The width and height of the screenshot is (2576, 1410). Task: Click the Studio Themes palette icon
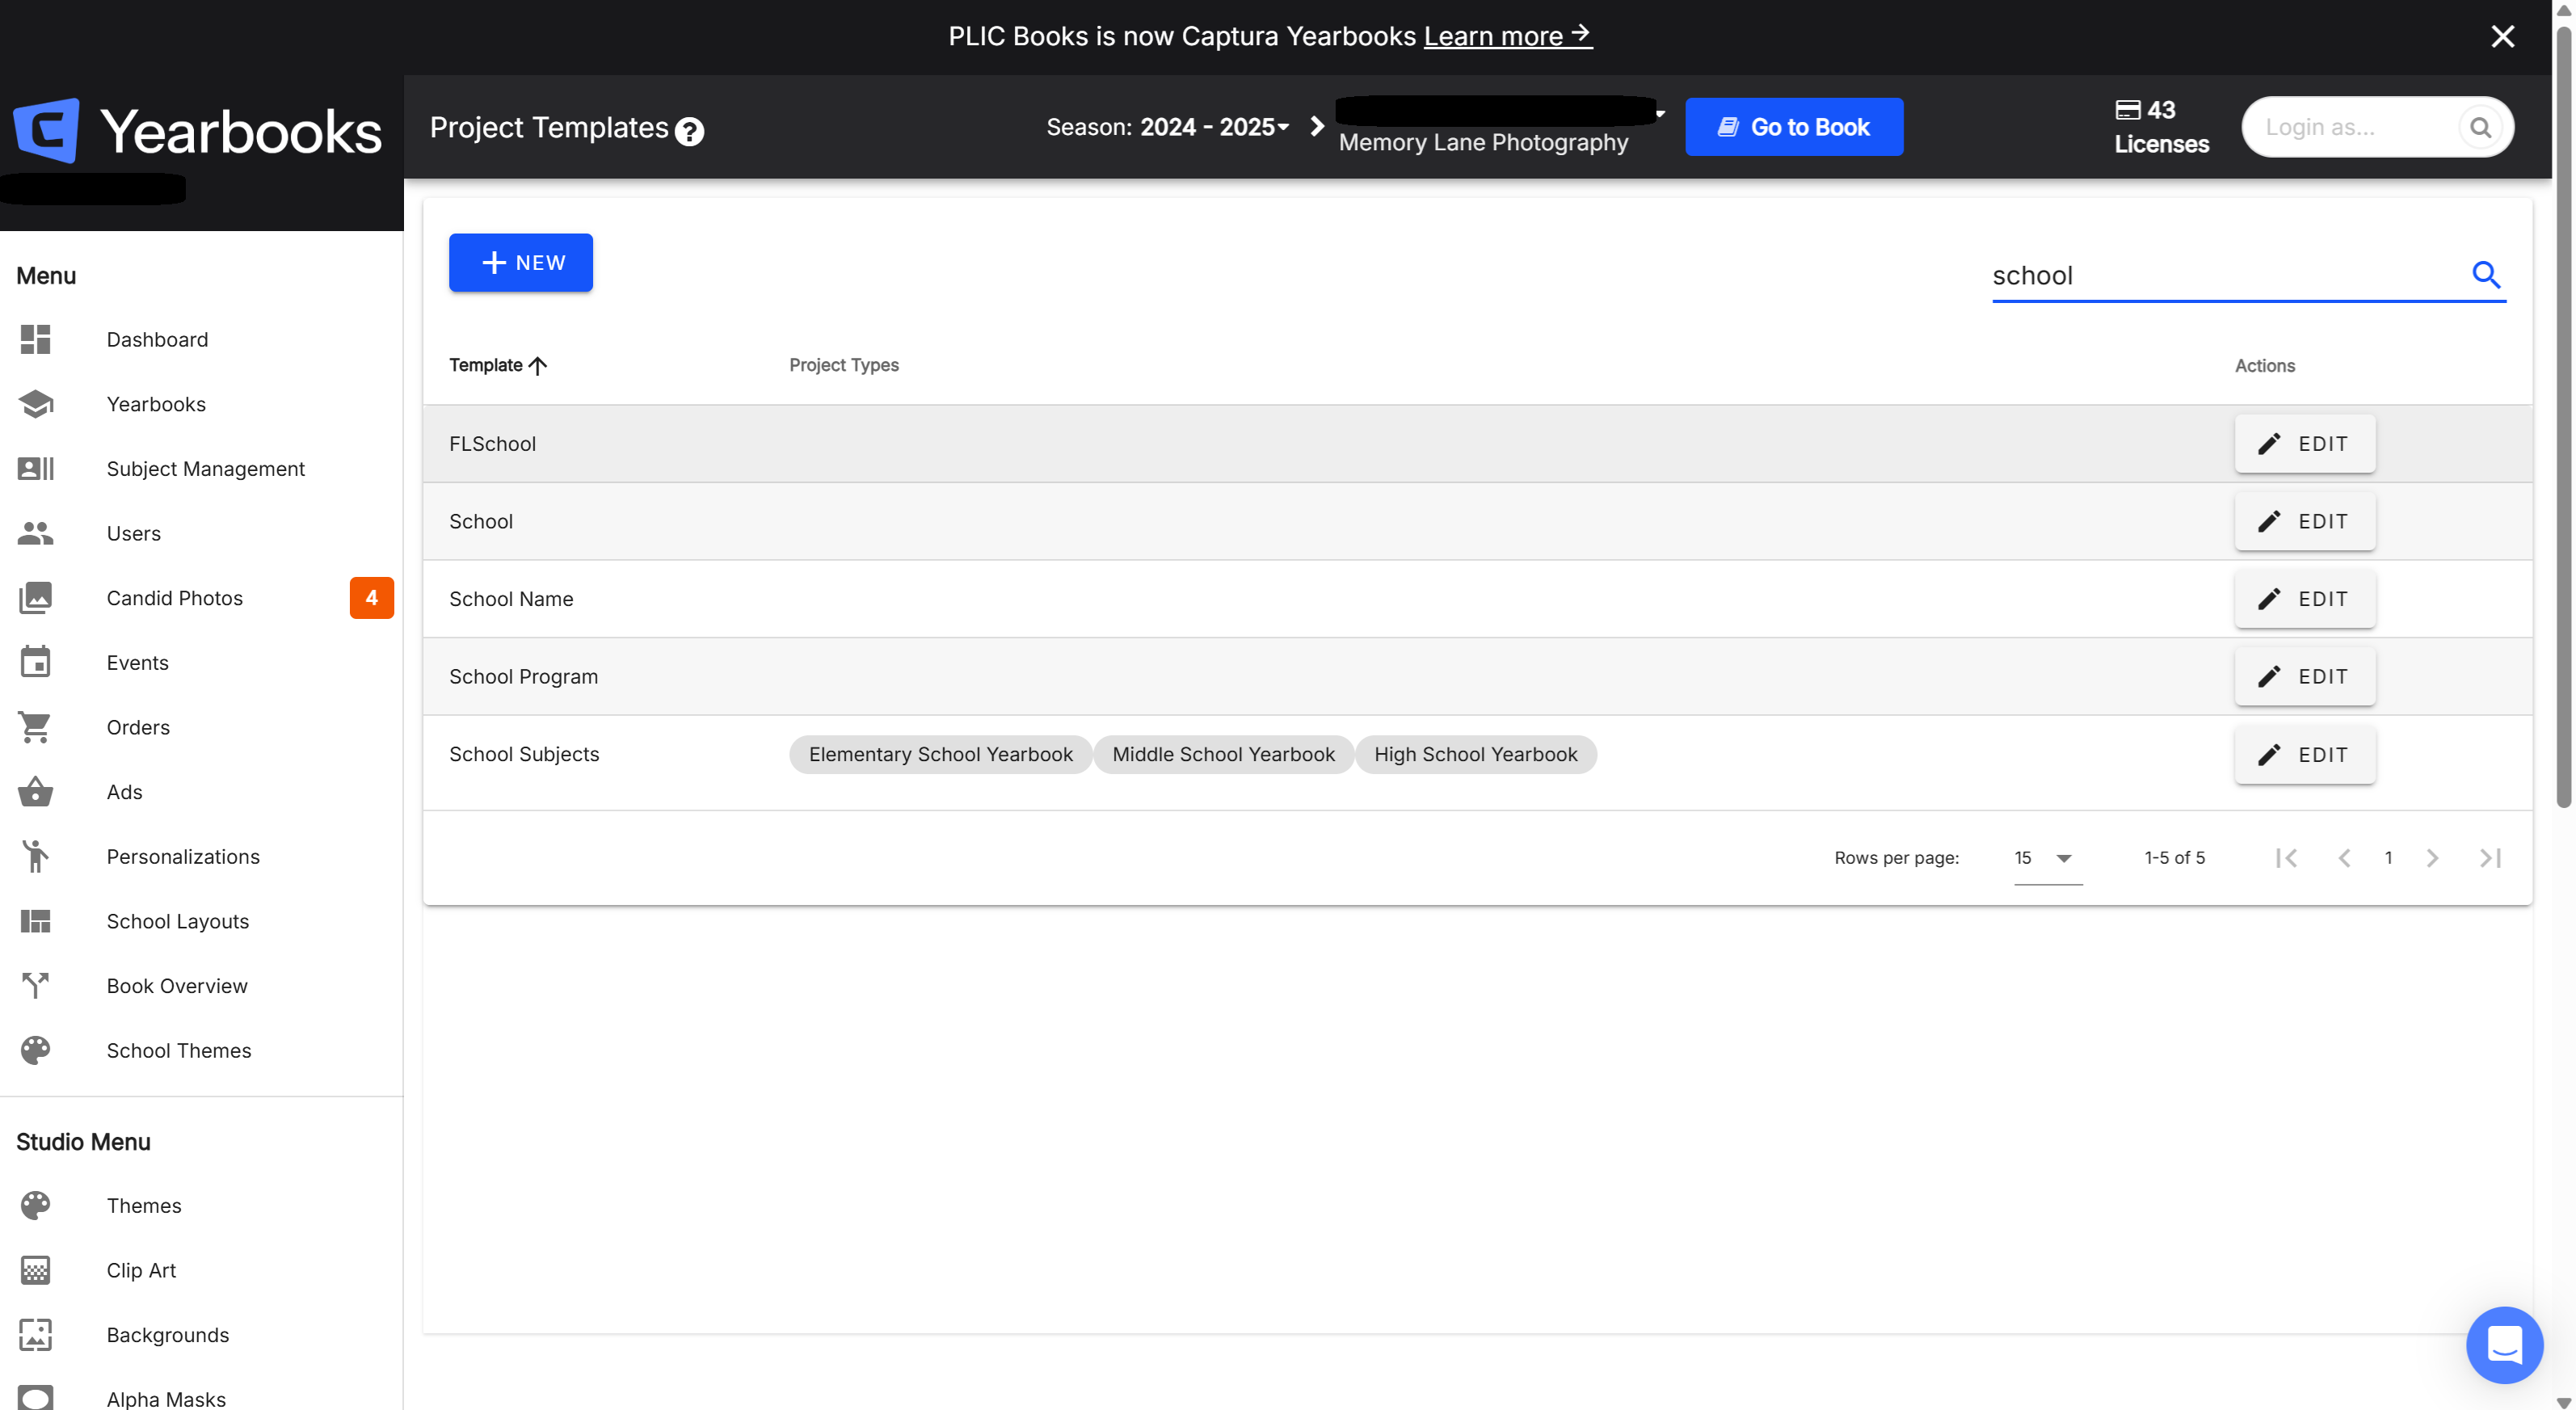point(35,1205)
